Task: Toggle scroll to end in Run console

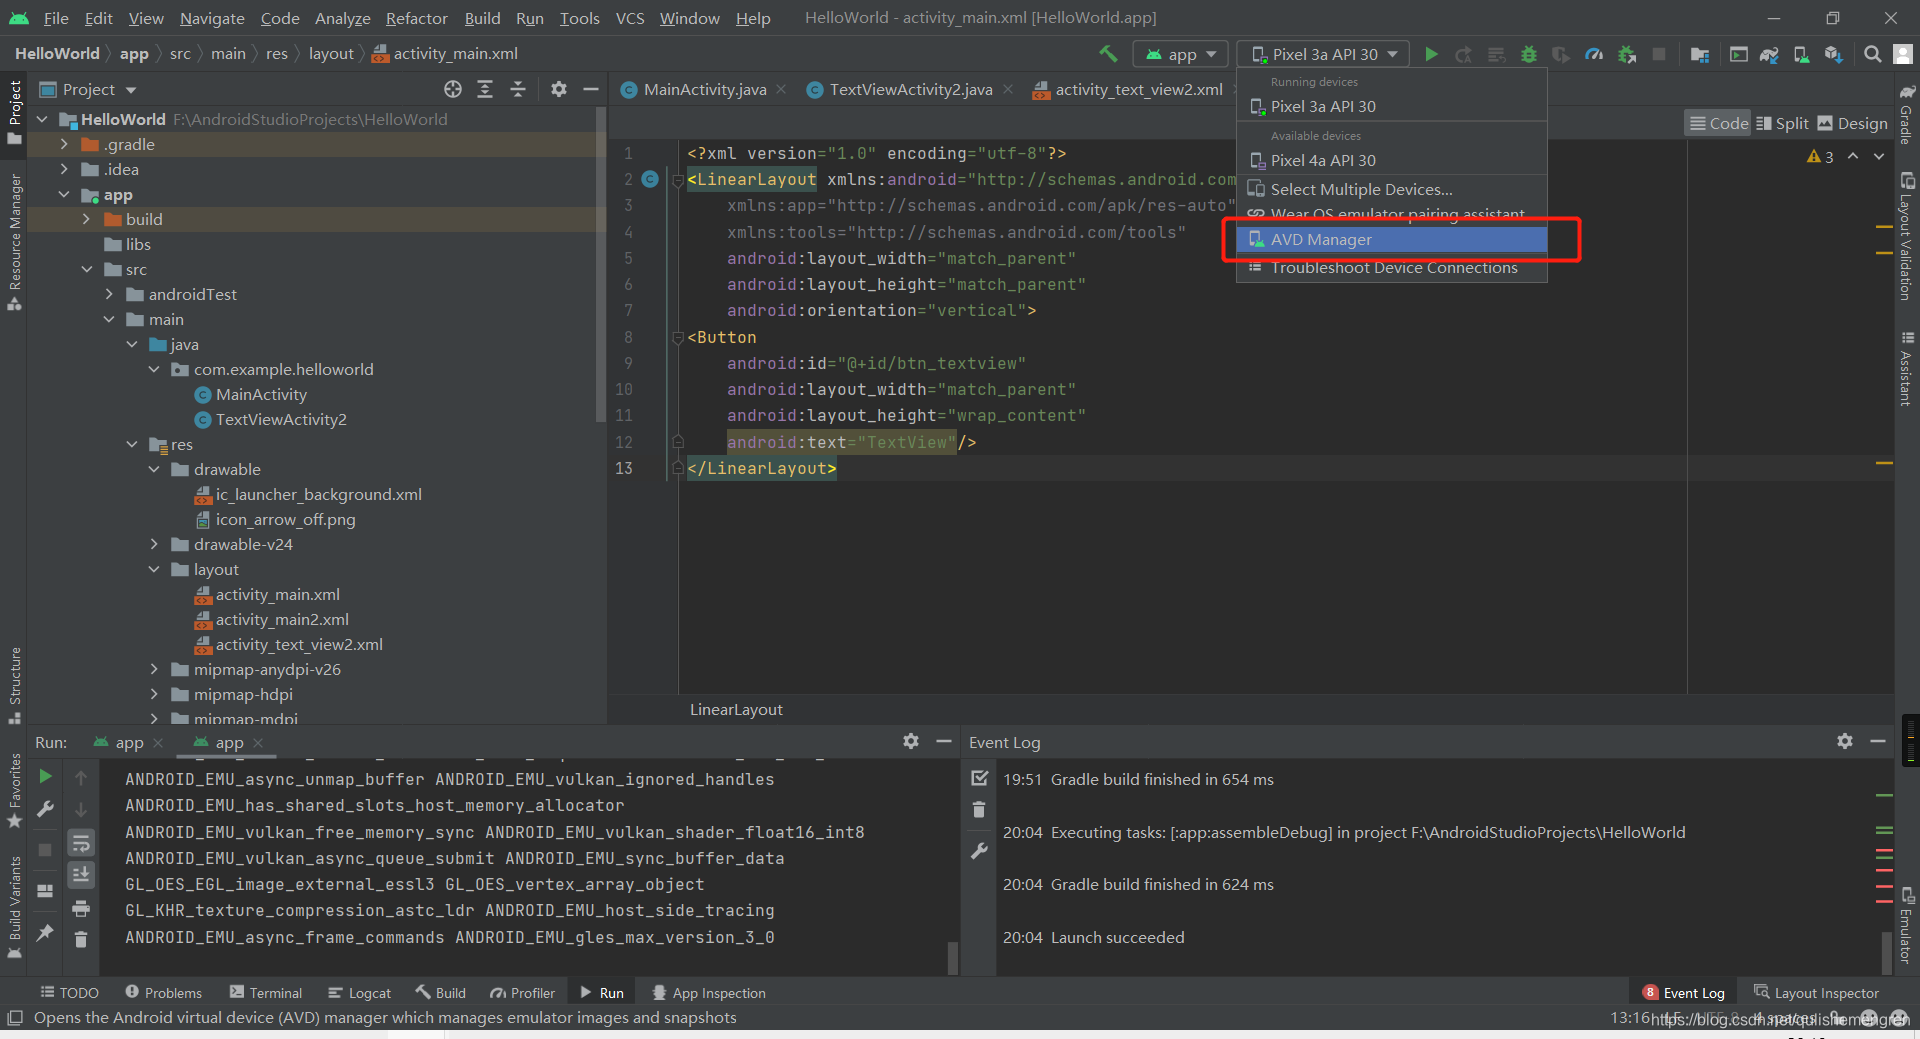Action: 81,875
